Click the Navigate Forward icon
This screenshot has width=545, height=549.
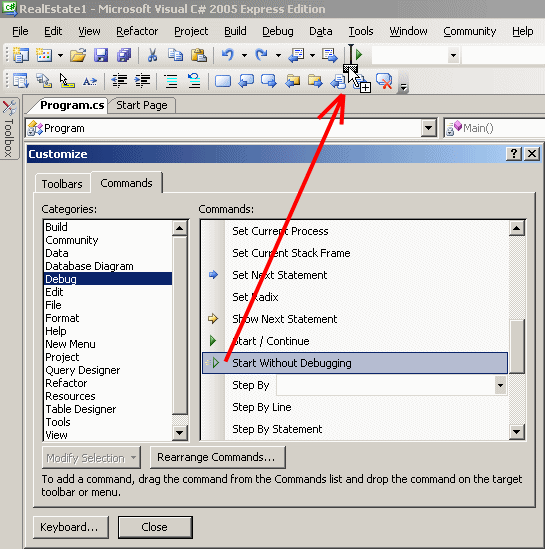[330, 55]
